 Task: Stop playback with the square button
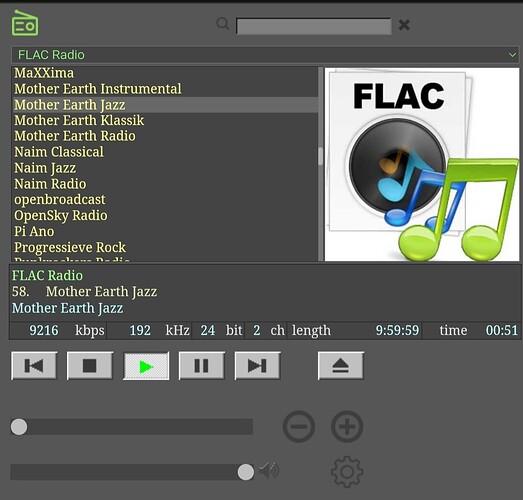point(90,366)
